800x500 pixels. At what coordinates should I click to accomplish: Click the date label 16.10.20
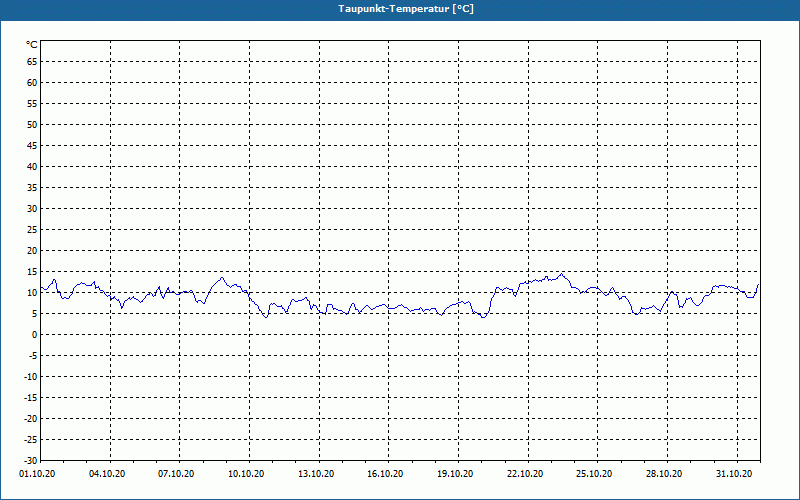tap(385, 474)
